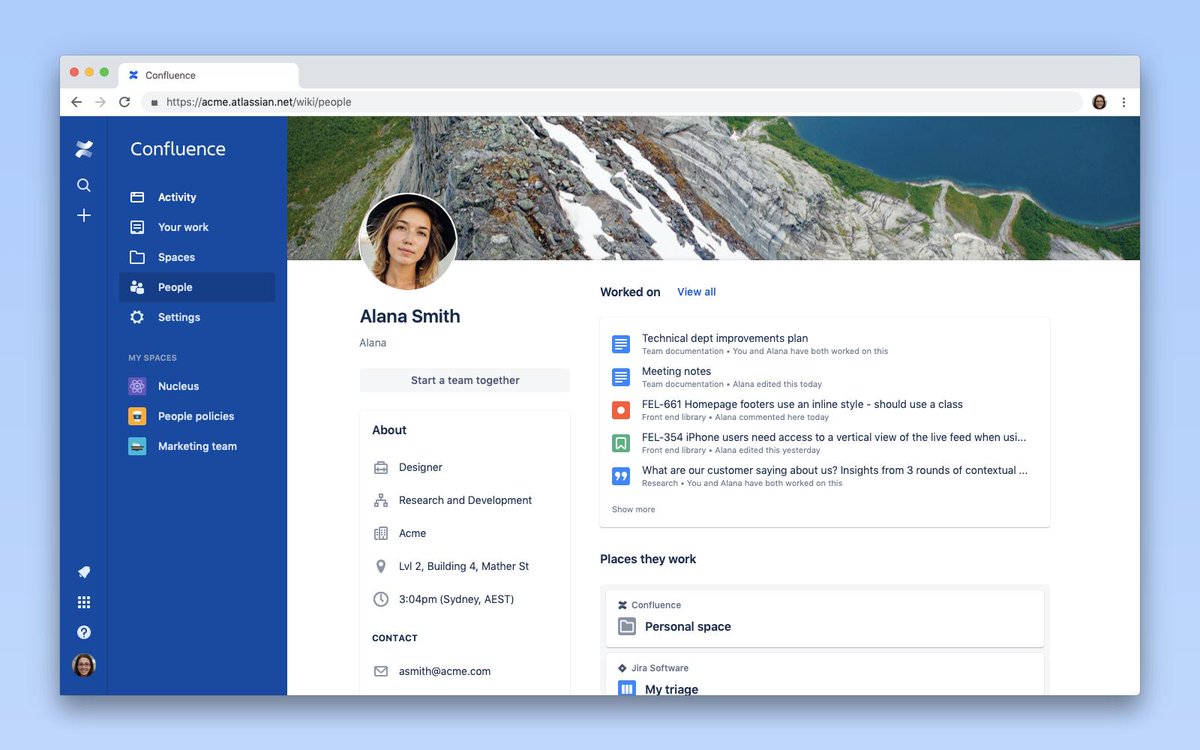
Task: Open Chrome three-dot menu
Action: coord(1124,102)
